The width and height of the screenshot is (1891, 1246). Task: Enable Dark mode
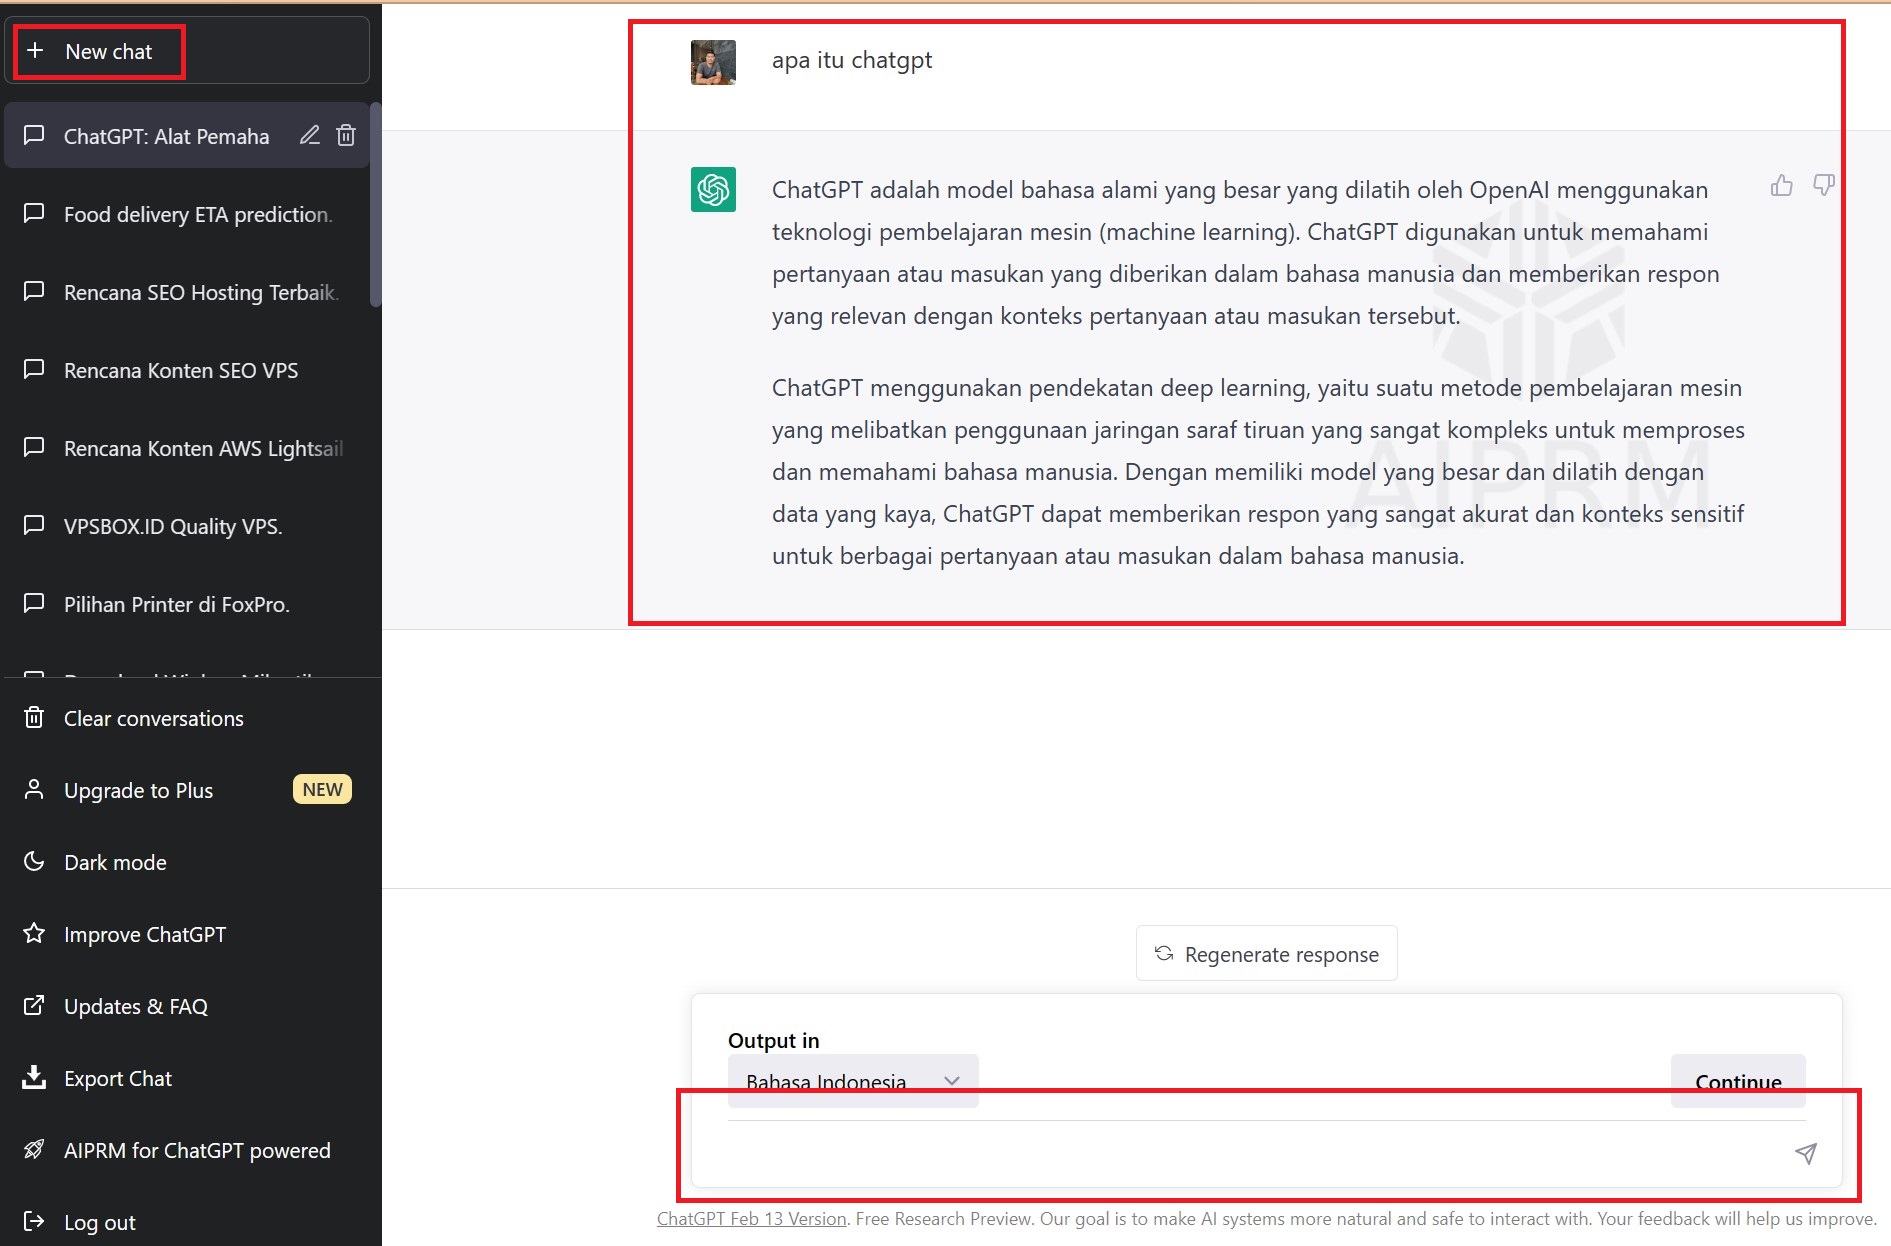(114, 861)
